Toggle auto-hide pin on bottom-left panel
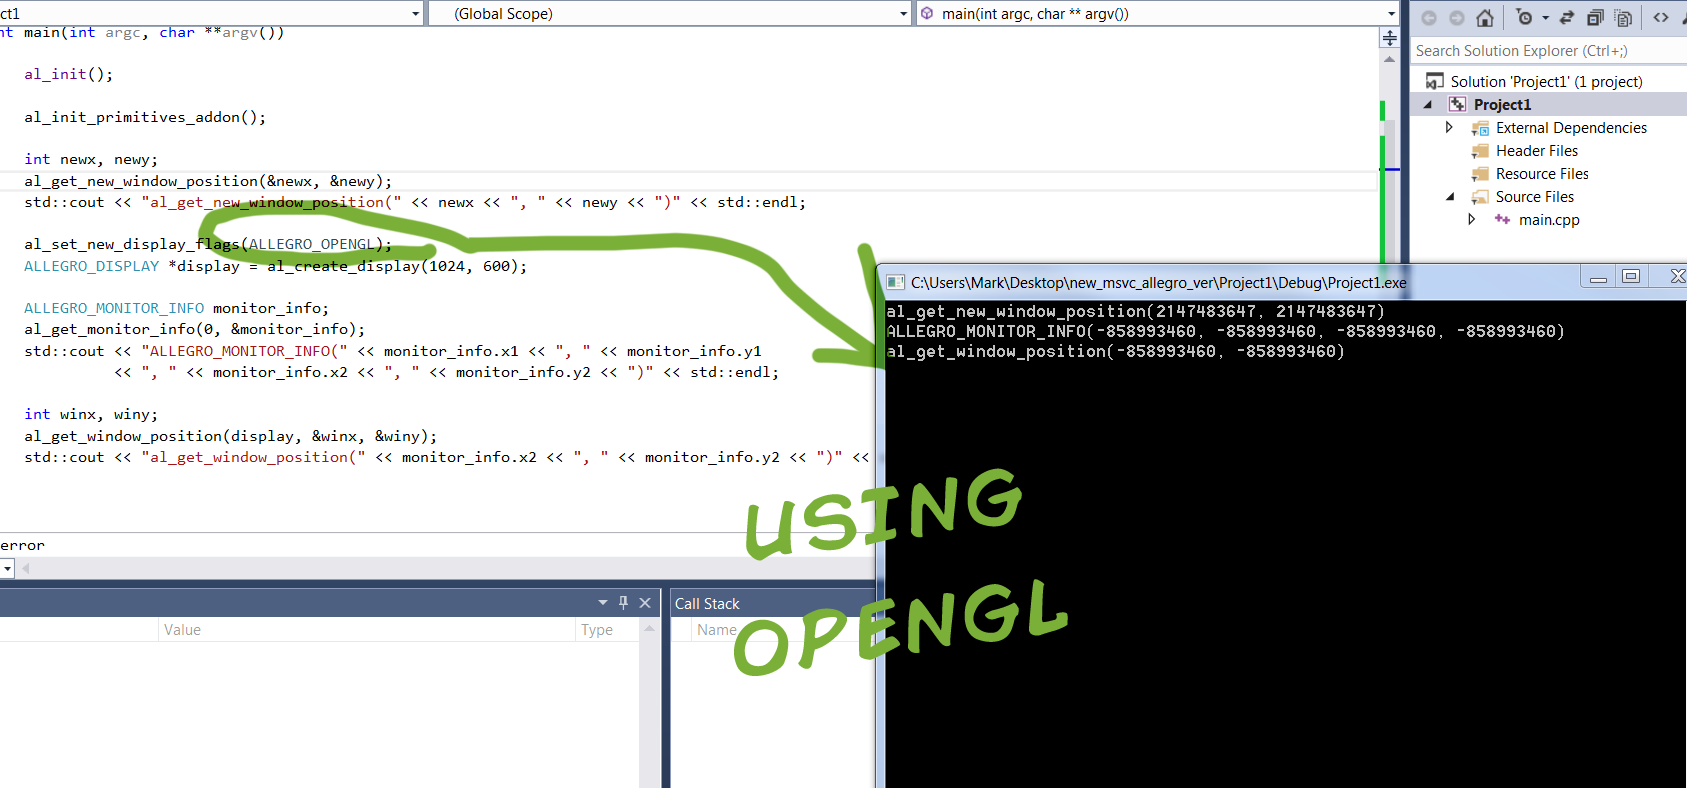 623,603
